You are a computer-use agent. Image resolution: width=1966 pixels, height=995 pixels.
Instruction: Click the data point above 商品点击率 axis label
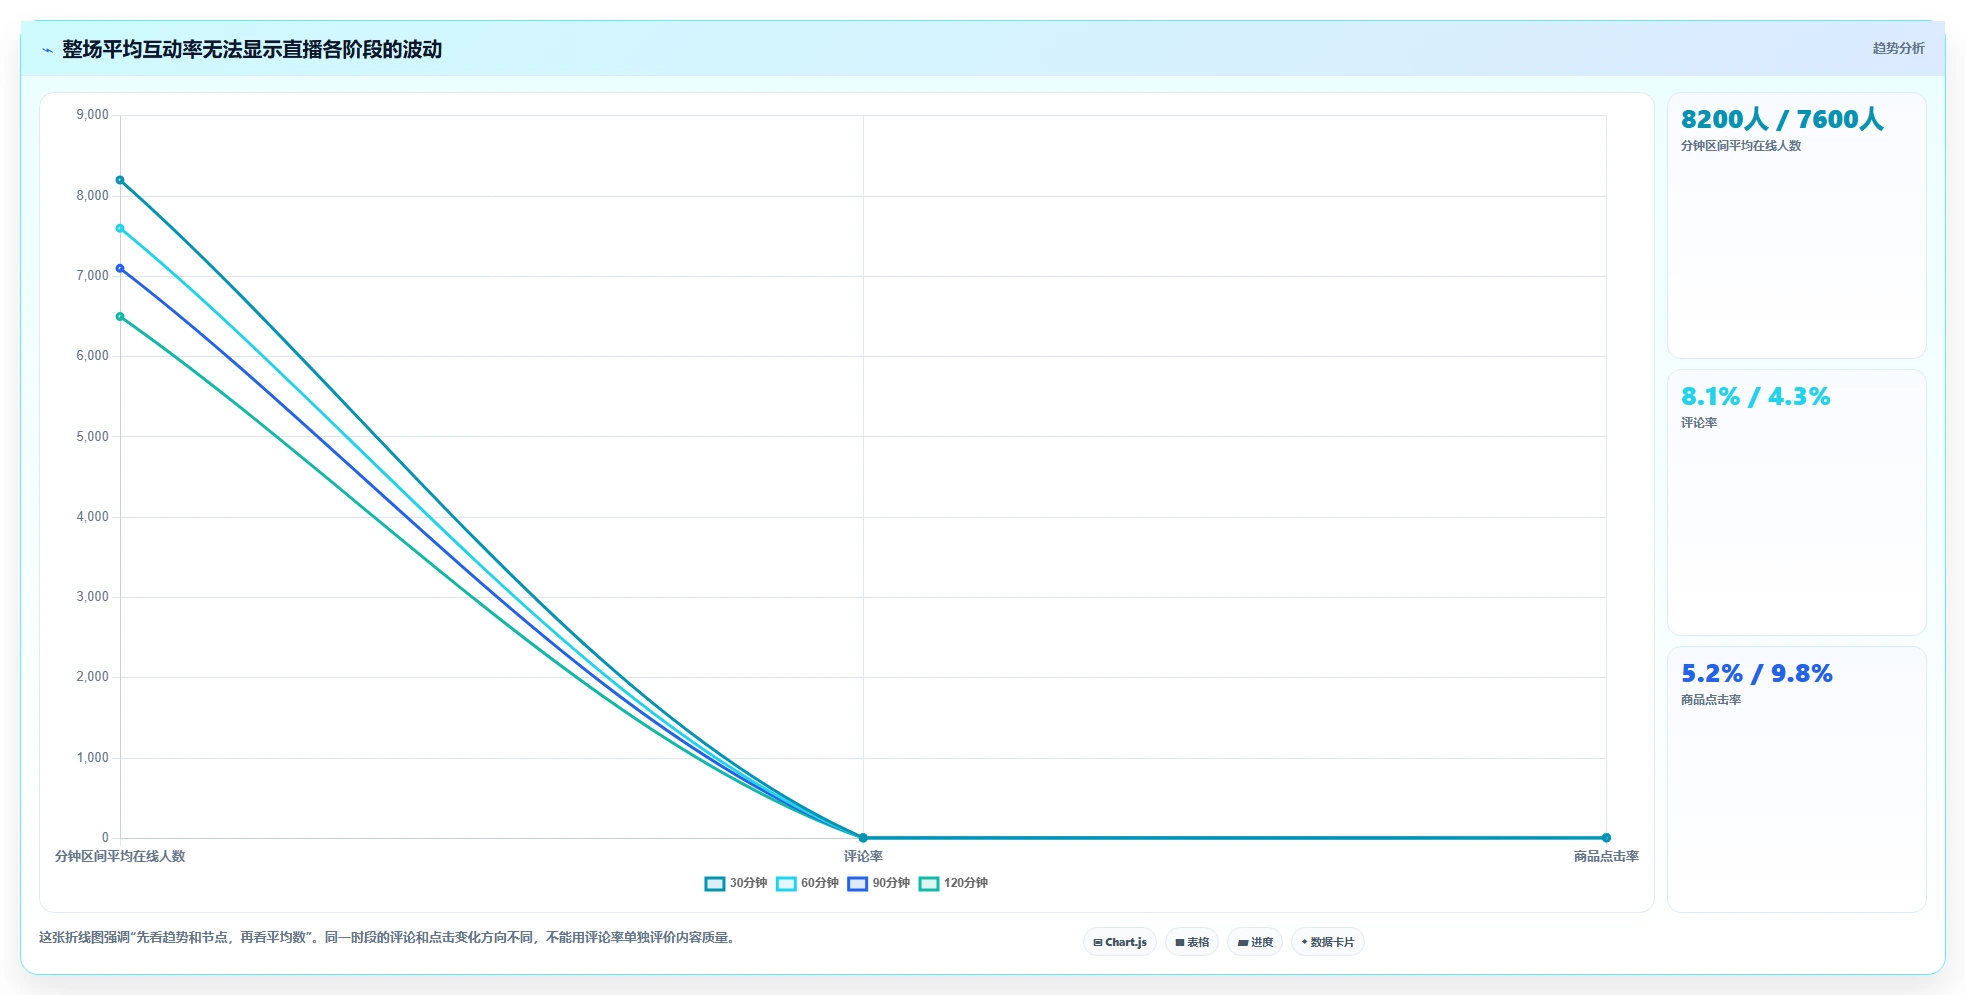(1606, 838)
